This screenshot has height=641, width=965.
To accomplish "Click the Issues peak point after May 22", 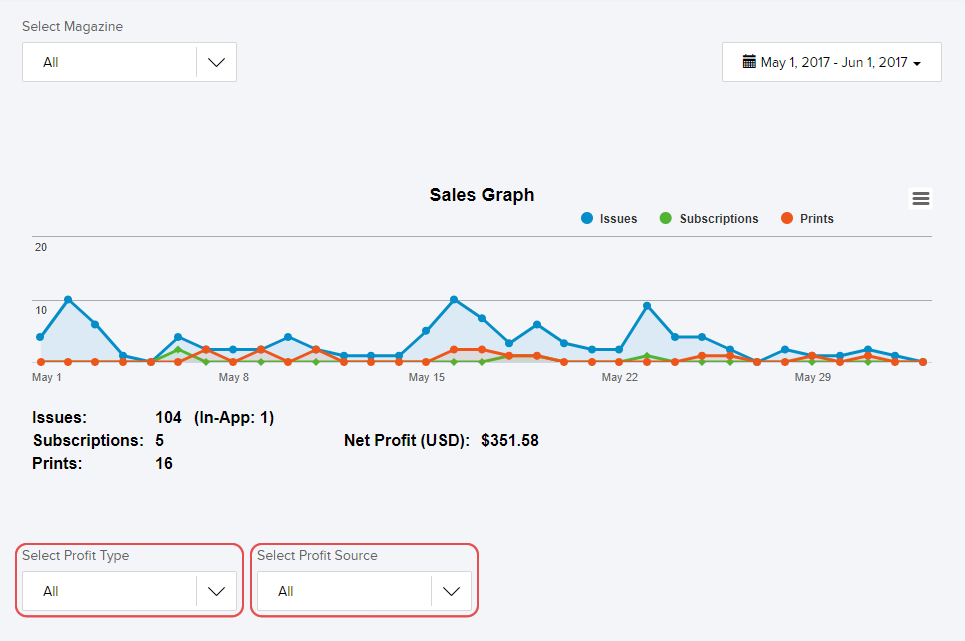I will click(647, 306).
